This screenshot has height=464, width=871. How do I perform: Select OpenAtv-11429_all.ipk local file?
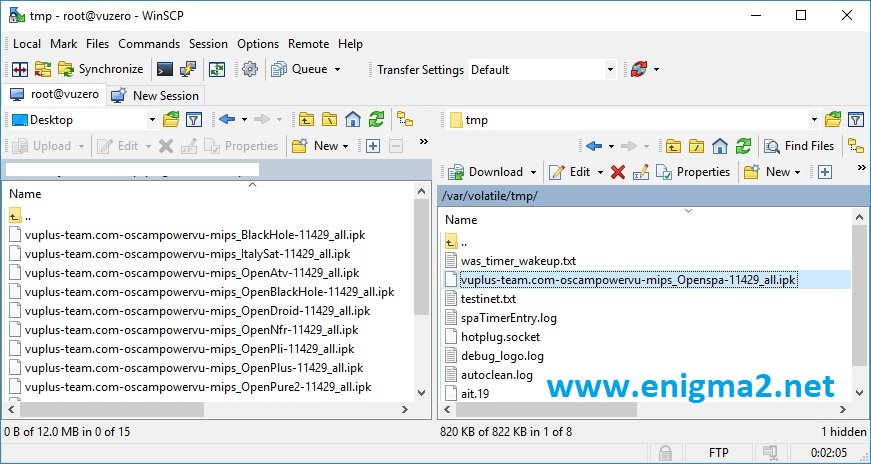pos(192,273)
